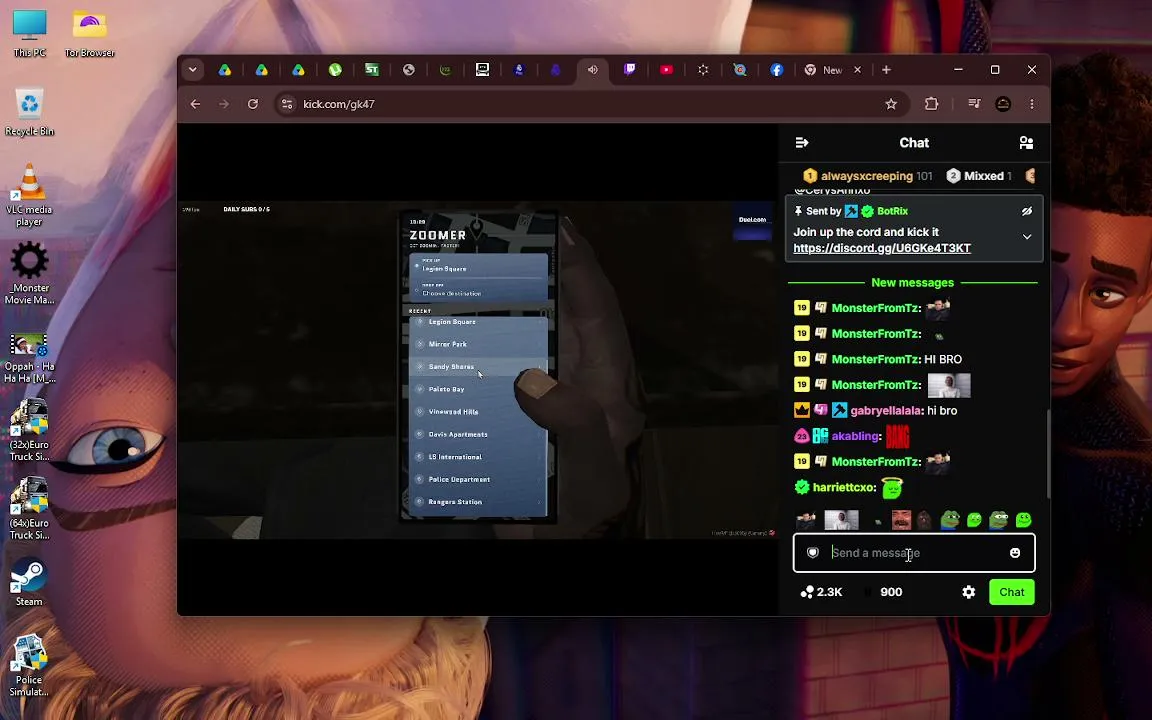Screen dimensions: 1152x720
Task: Hide the pinned BotRix message
Action: [x=1026, y=211]
